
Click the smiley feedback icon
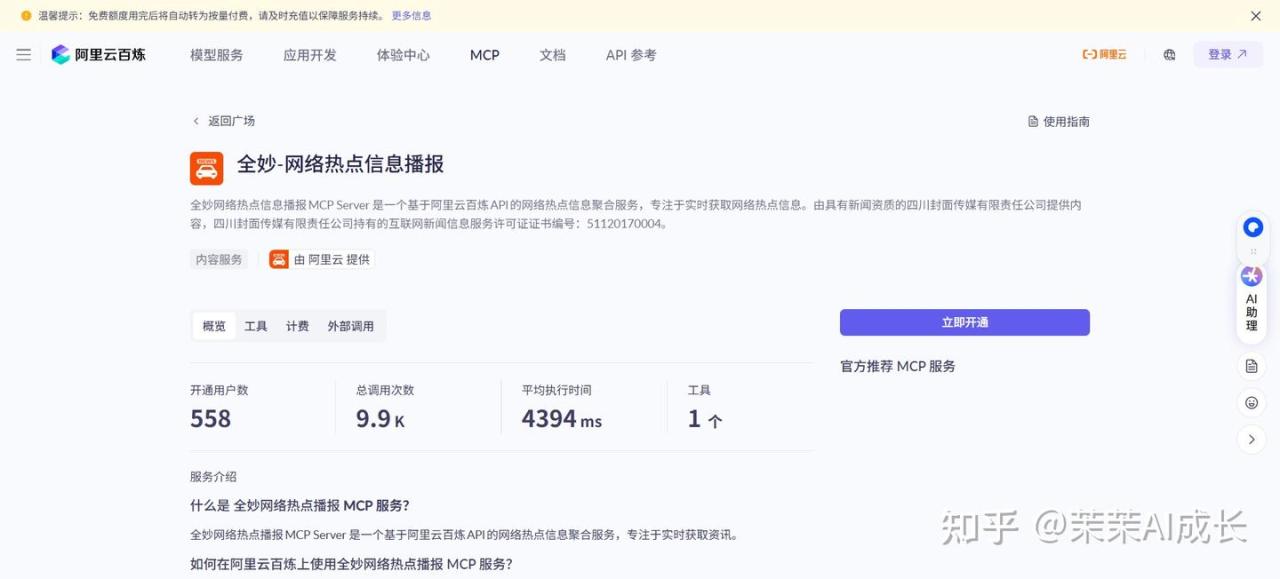1251,403
